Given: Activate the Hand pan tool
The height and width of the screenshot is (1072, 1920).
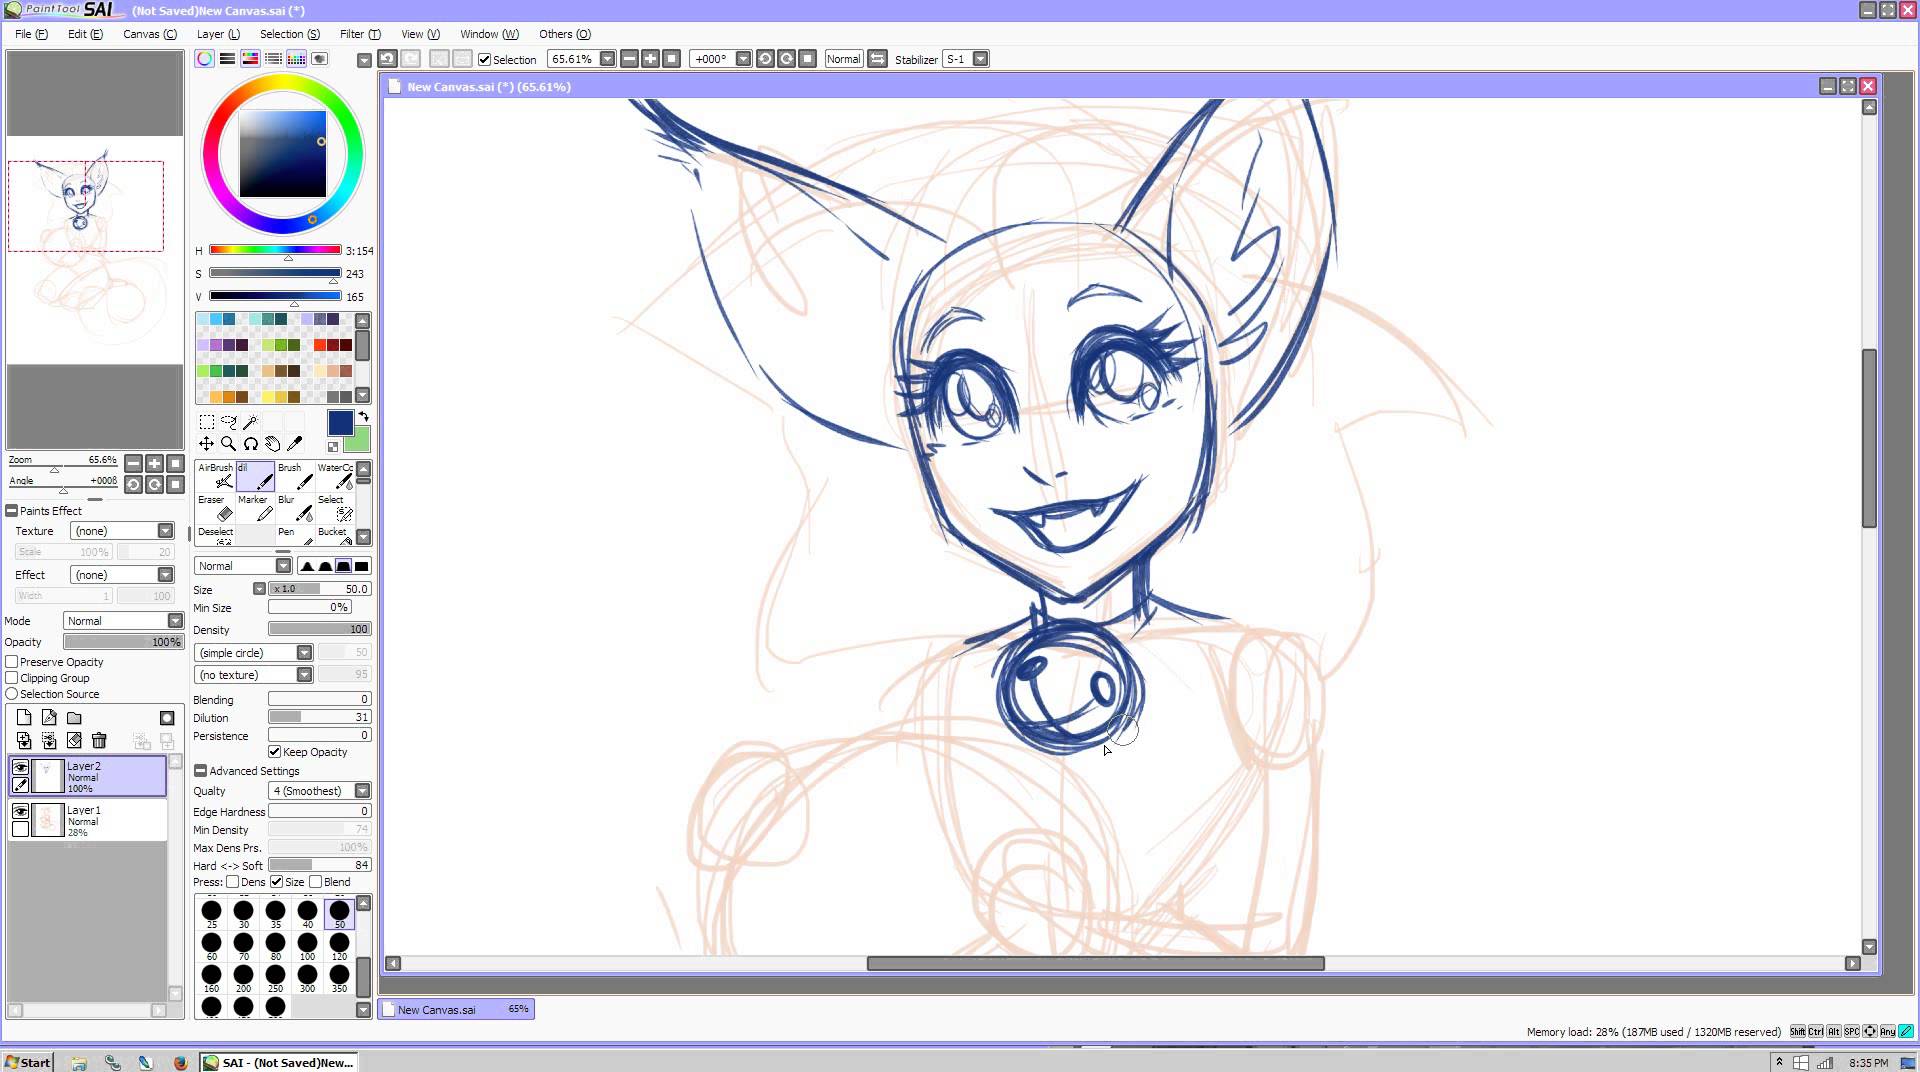Looking at the screenshot, I should click(x=274, y=444).
